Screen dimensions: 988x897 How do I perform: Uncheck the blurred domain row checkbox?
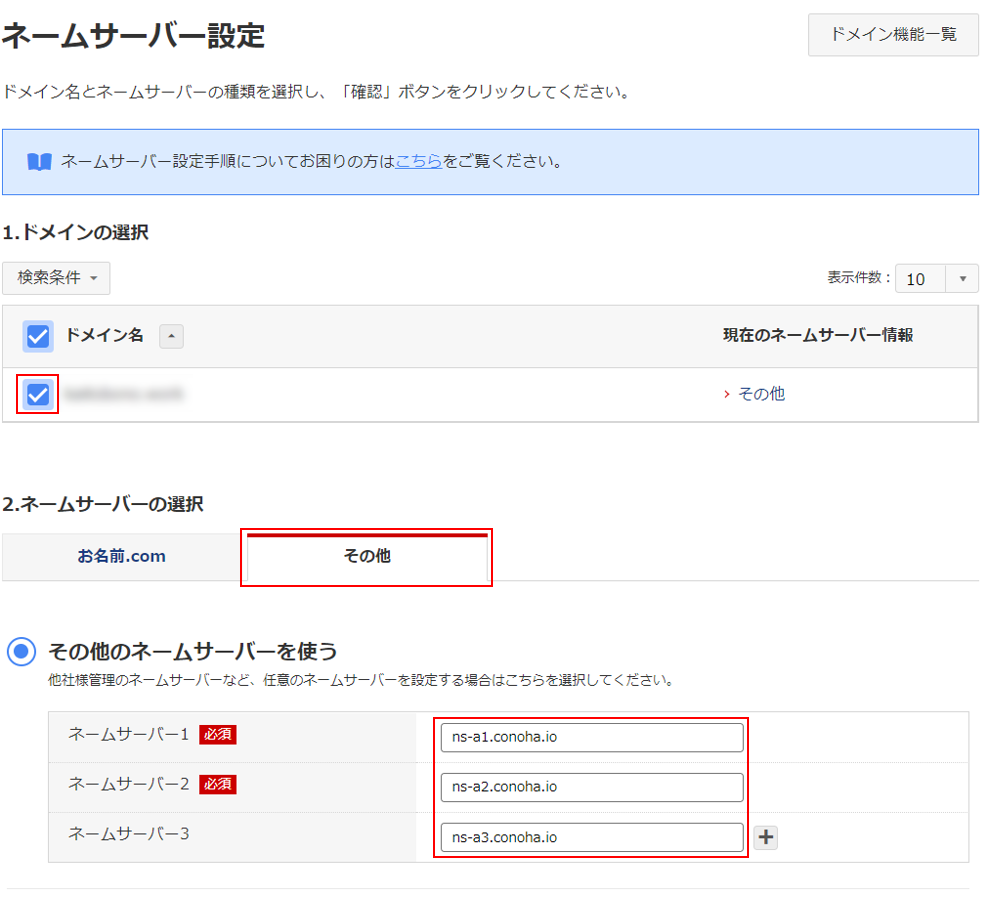tap(37, 395)
